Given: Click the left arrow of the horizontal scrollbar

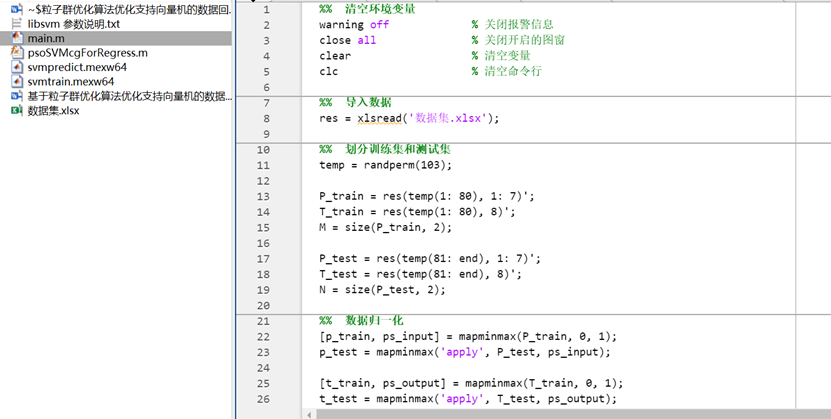Looking at the screenshot, I should pyautogui.click(x=310, y=414).
